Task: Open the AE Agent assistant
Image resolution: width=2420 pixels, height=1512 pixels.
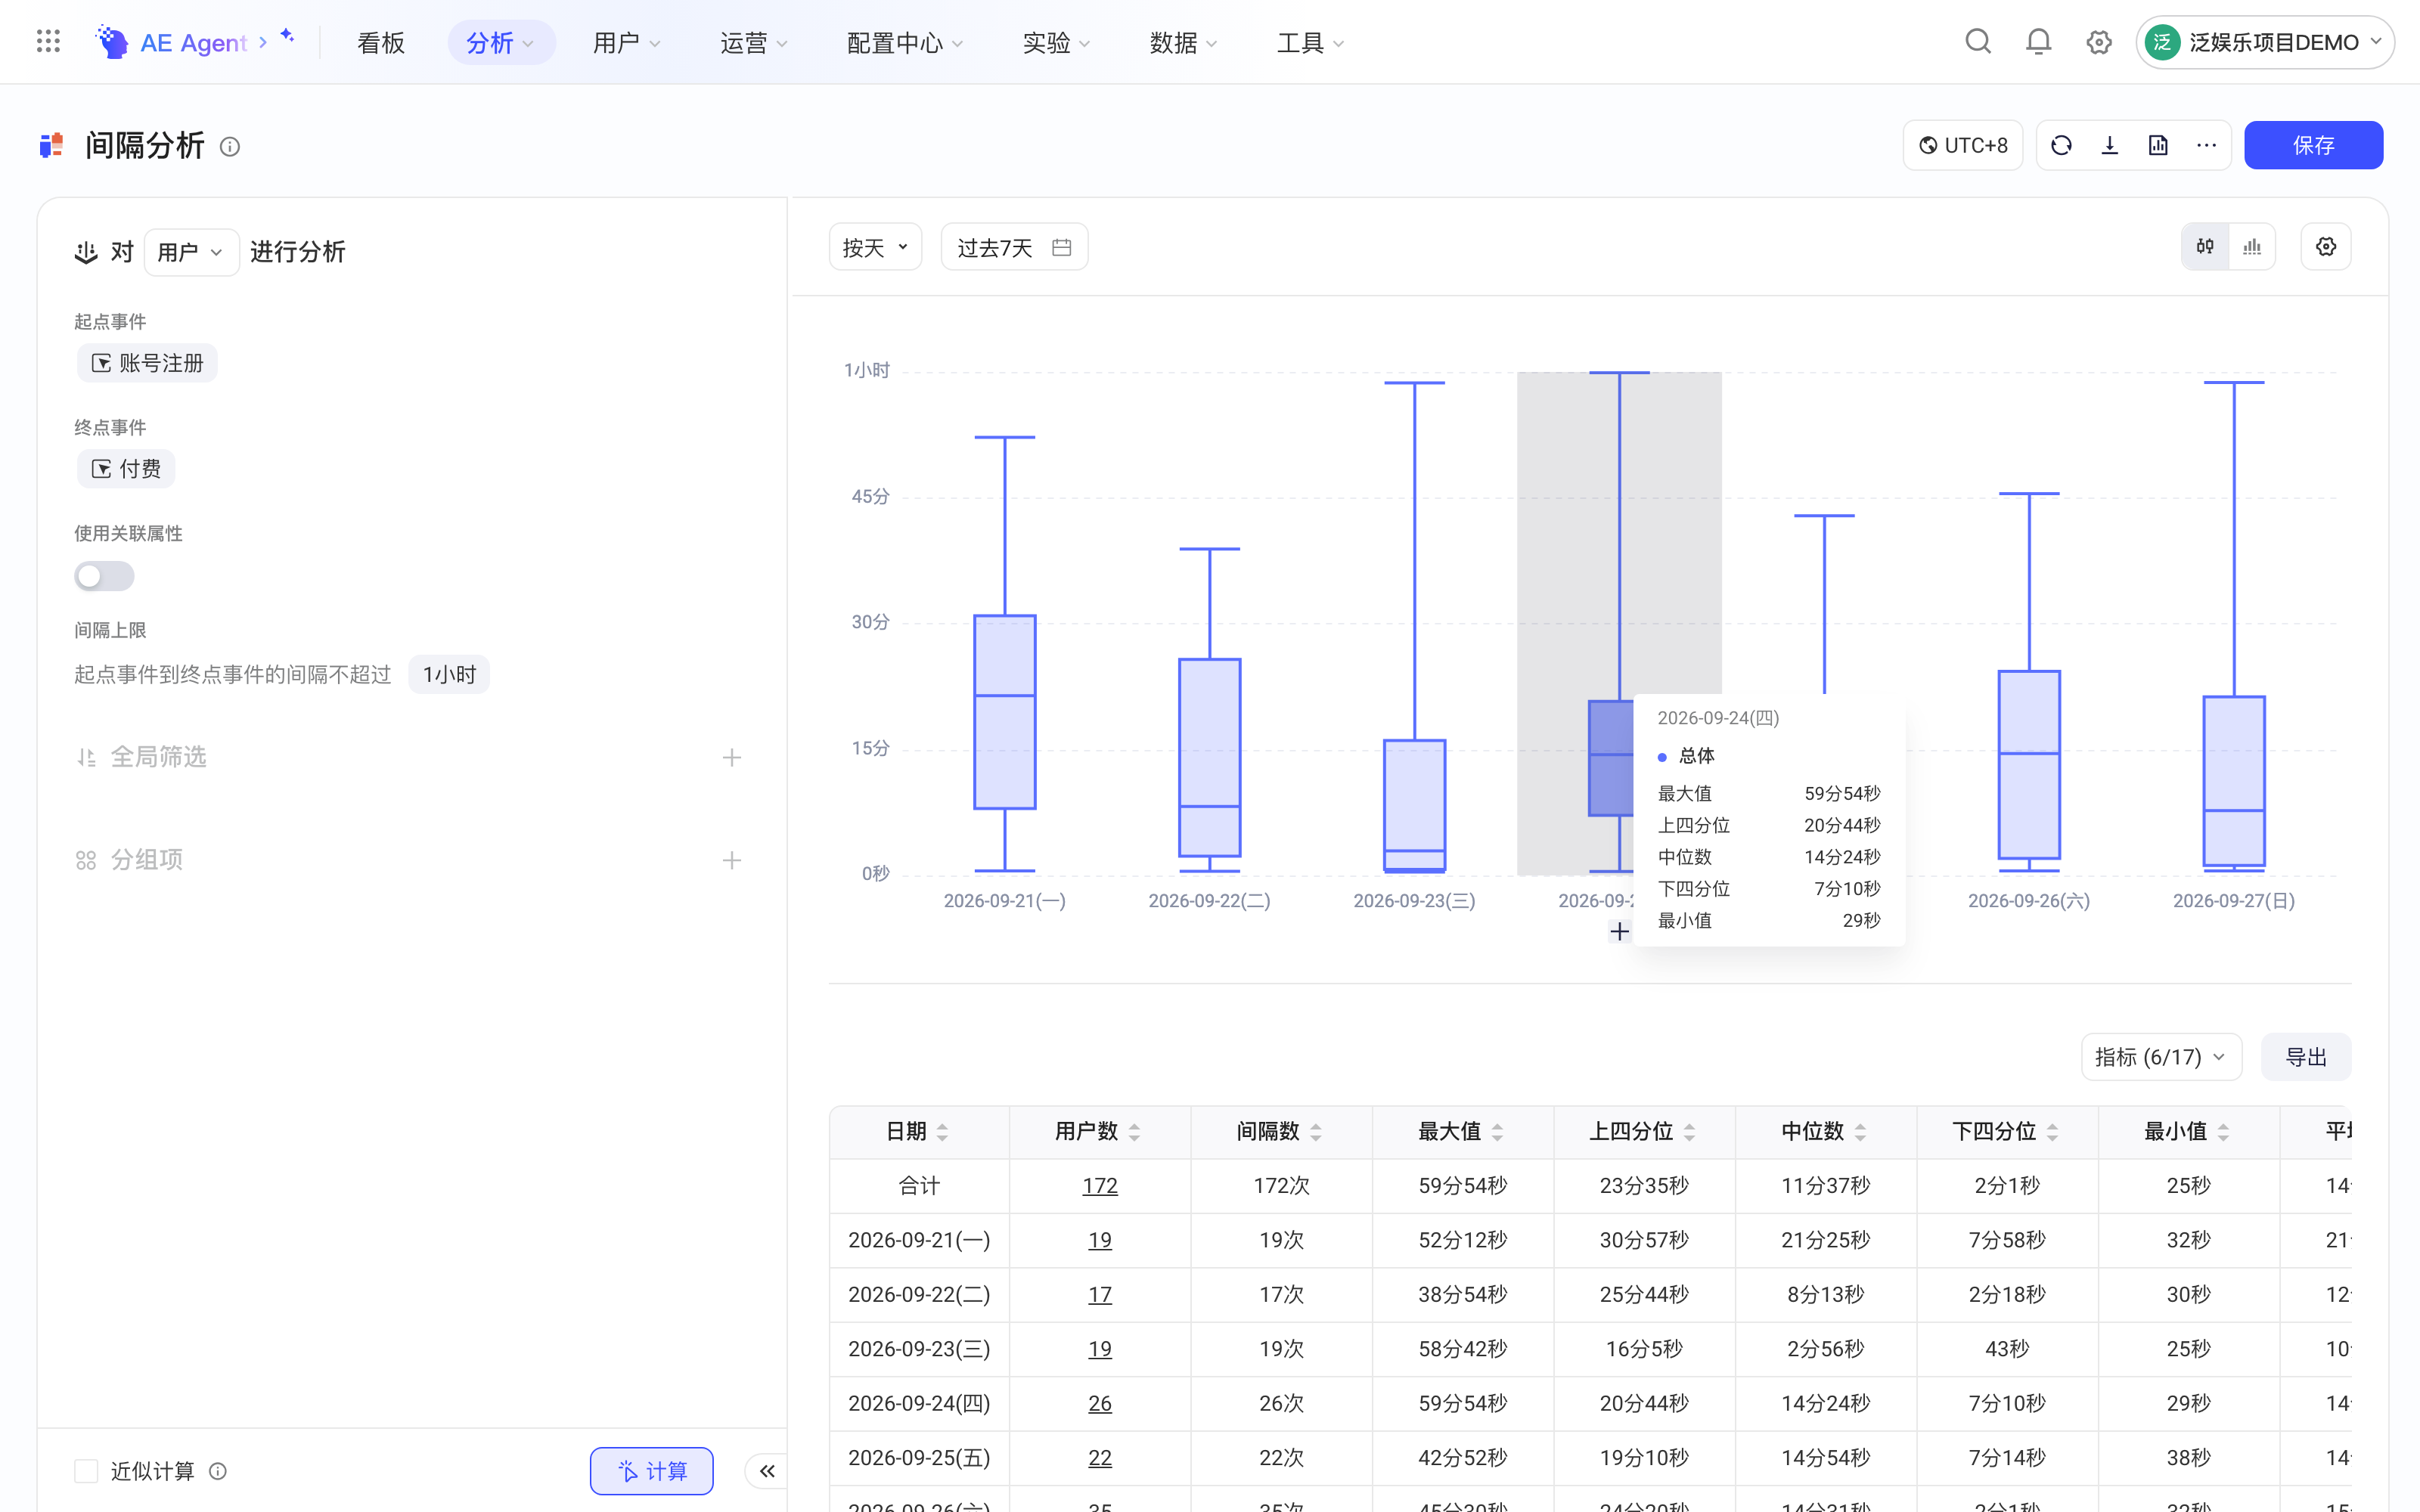Action: pyautogui.click(x=195, y=42)
